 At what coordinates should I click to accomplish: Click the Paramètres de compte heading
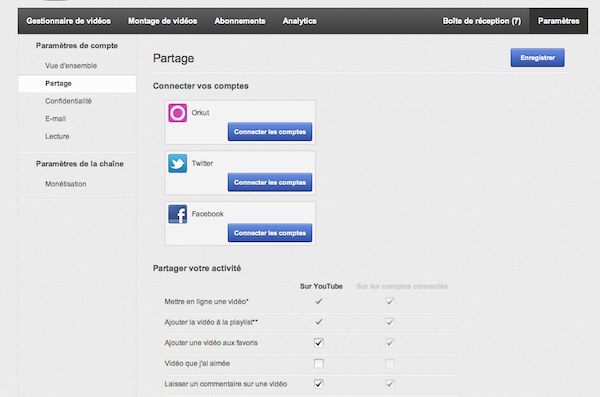tap(77, 46)
